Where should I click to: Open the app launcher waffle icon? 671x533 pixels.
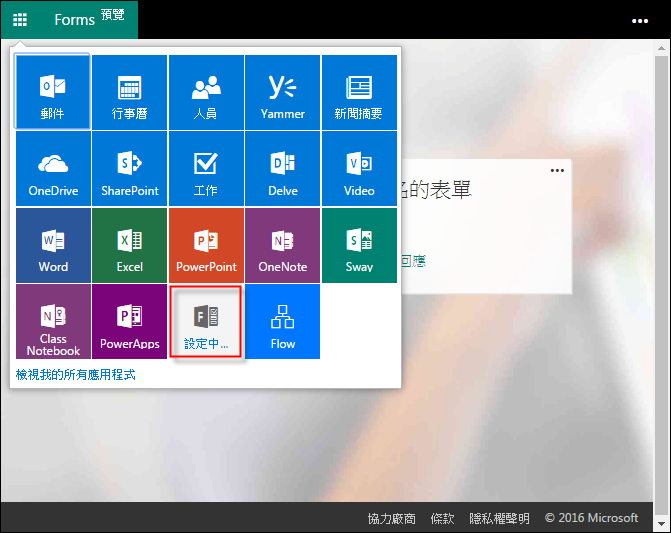click(20, 20)
